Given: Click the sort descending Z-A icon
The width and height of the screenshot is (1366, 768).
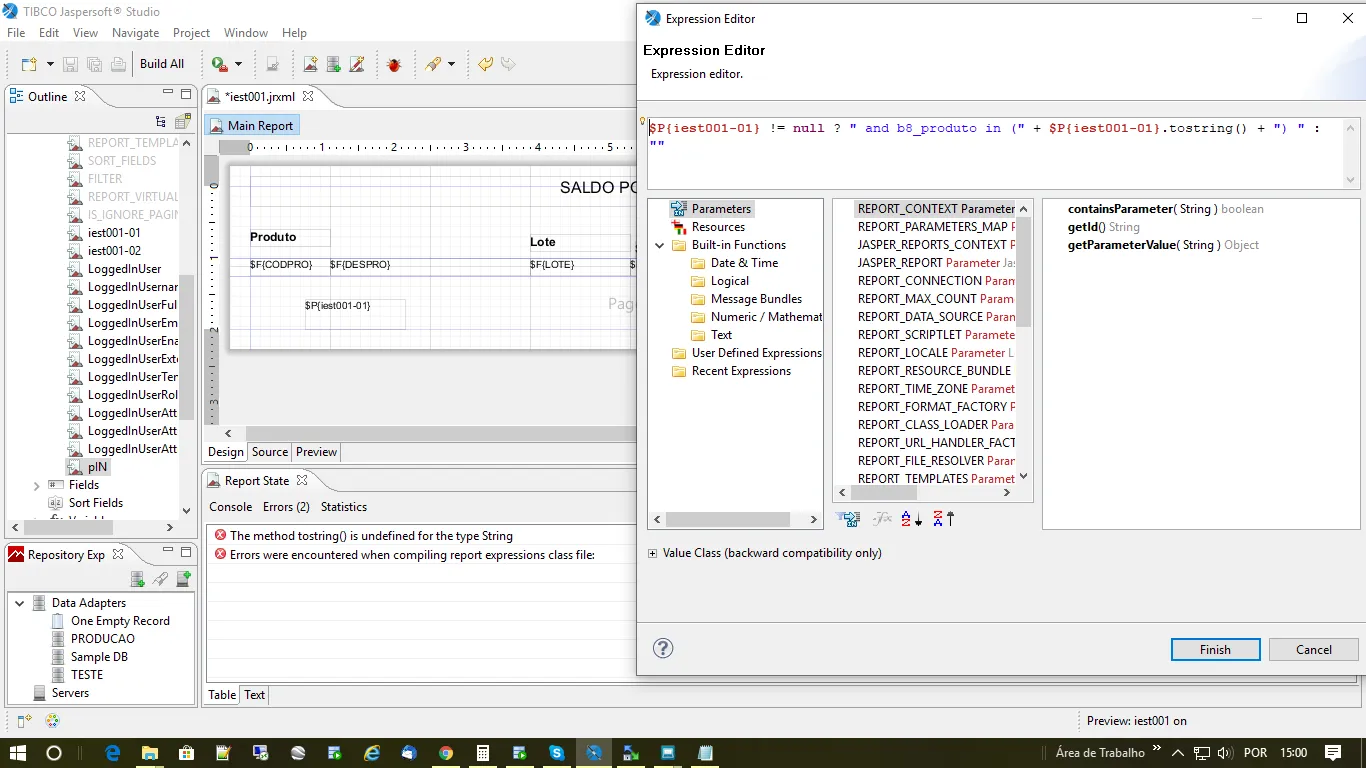Looking at the screenshot, I should [943, 519].
